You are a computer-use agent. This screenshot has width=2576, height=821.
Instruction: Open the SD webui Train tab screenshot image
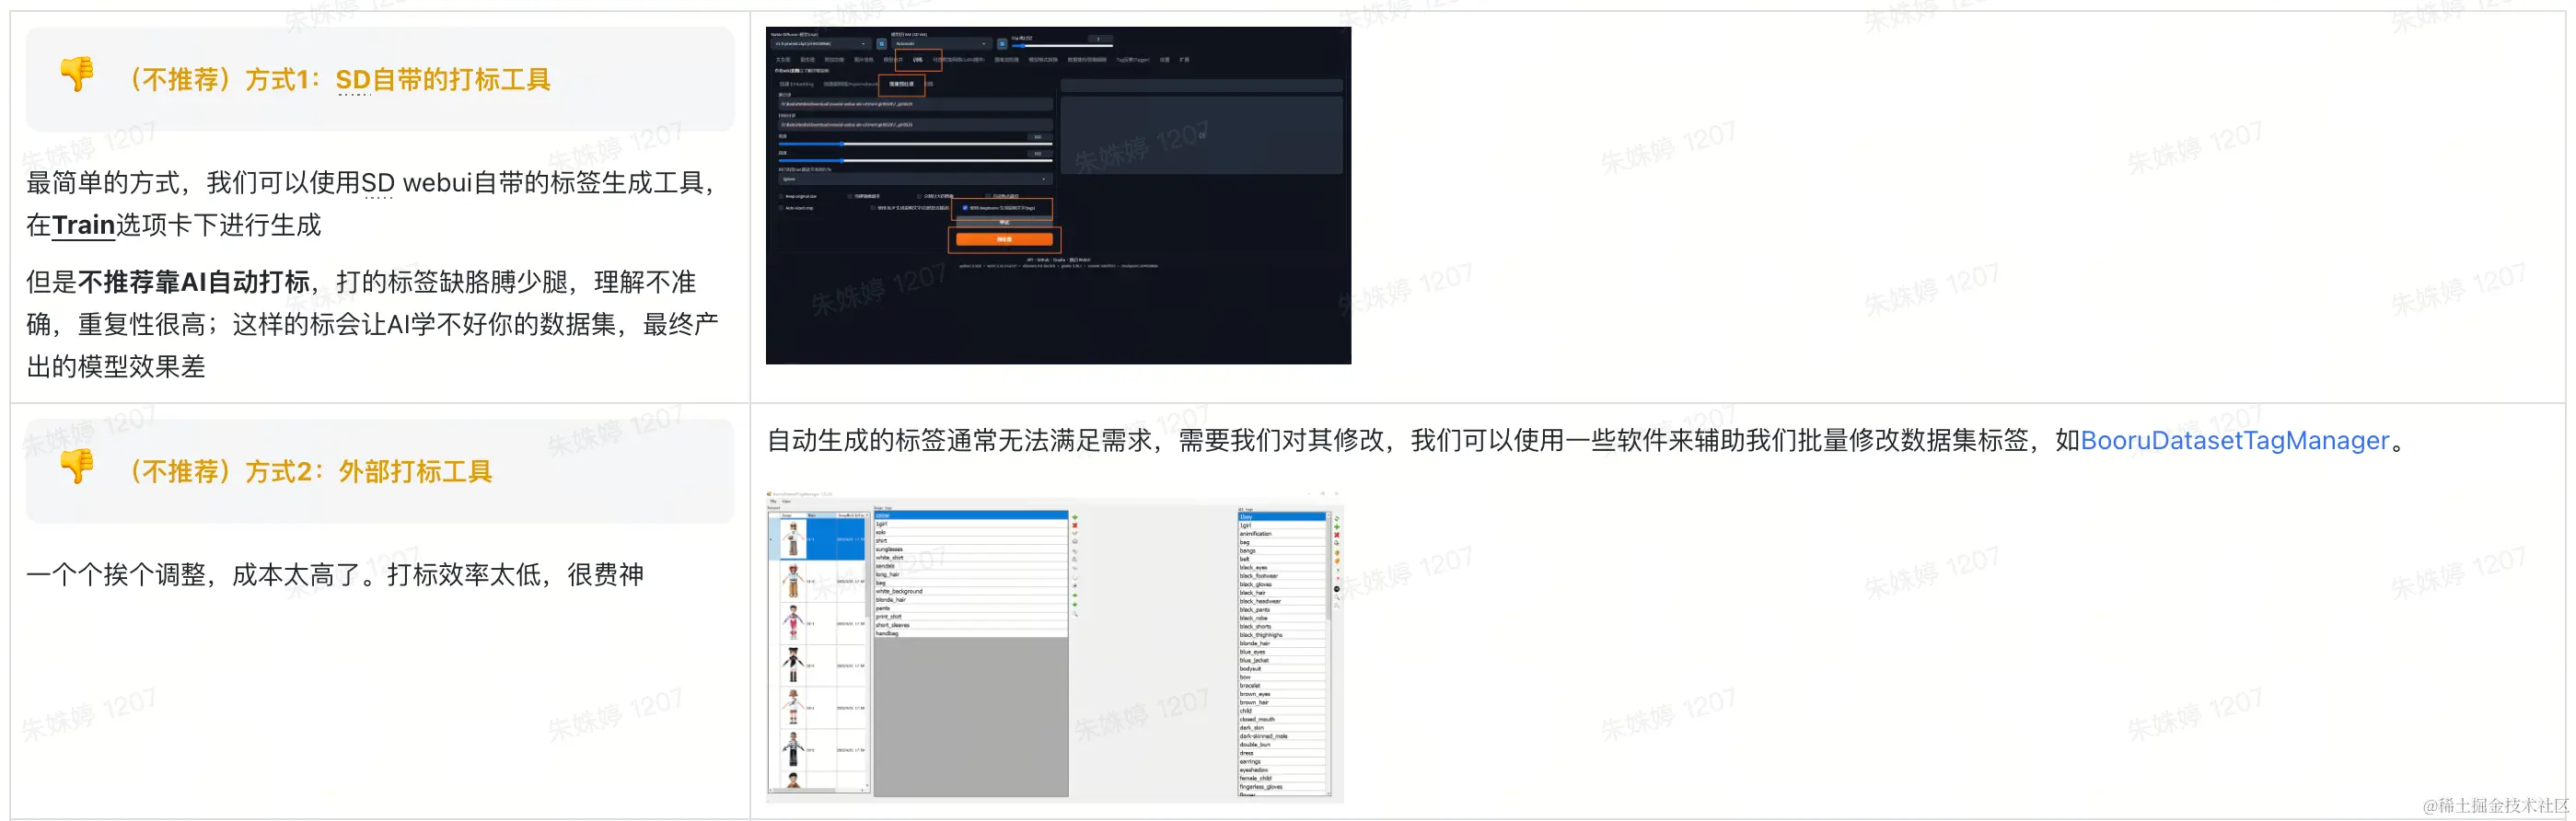click(1058, 195)
